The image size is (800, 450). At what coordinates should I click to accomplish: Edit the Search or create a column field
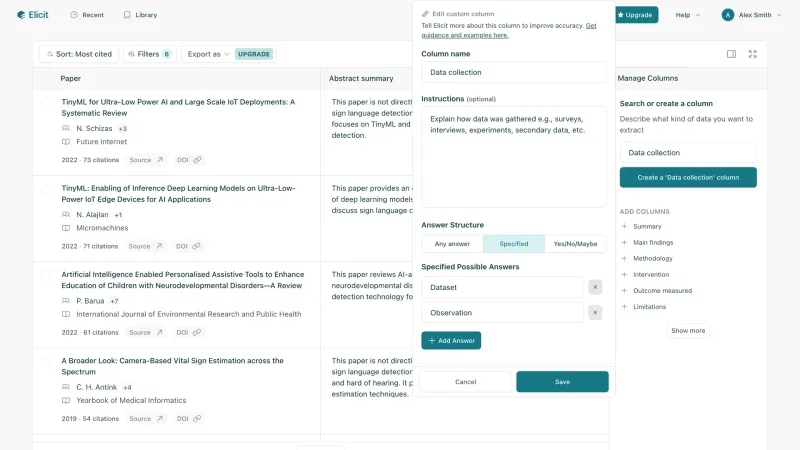[x=688, y=153]
